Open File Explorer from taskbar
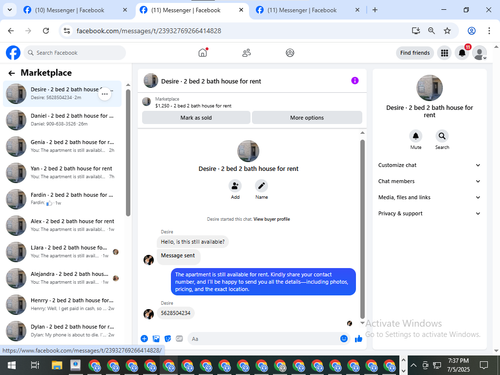 (57, 365)
